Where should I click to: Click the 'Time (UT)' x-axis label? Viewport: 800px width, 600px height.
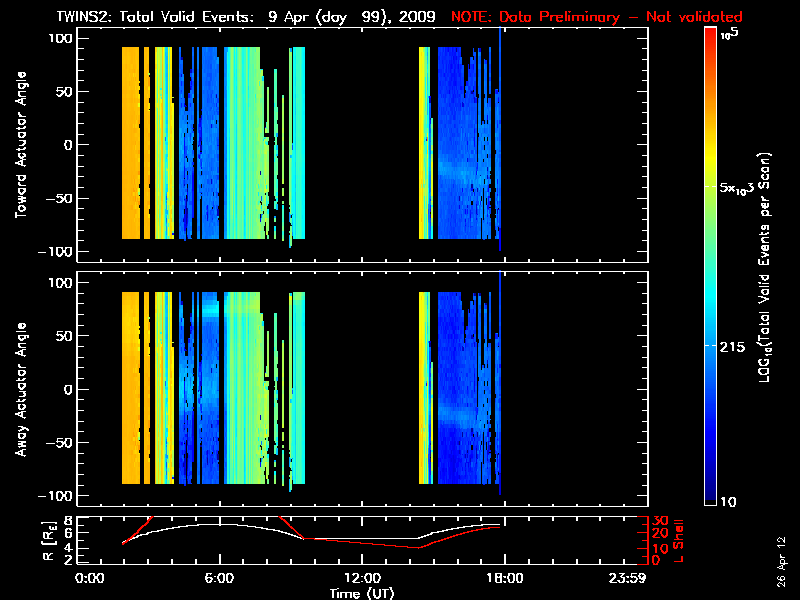tap(362, 593)
